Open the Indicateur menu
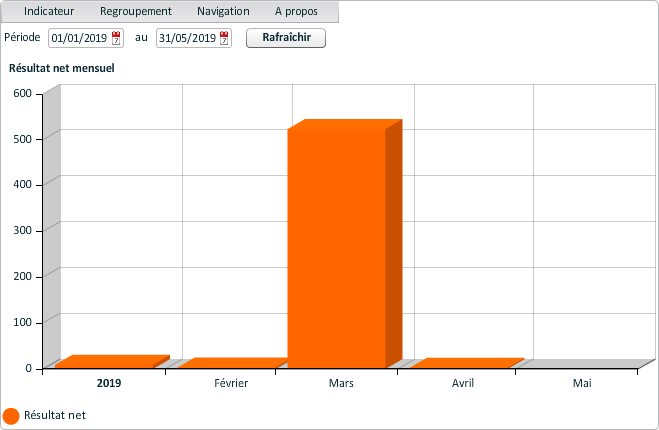The image size is (659, 430). [49, 11]
